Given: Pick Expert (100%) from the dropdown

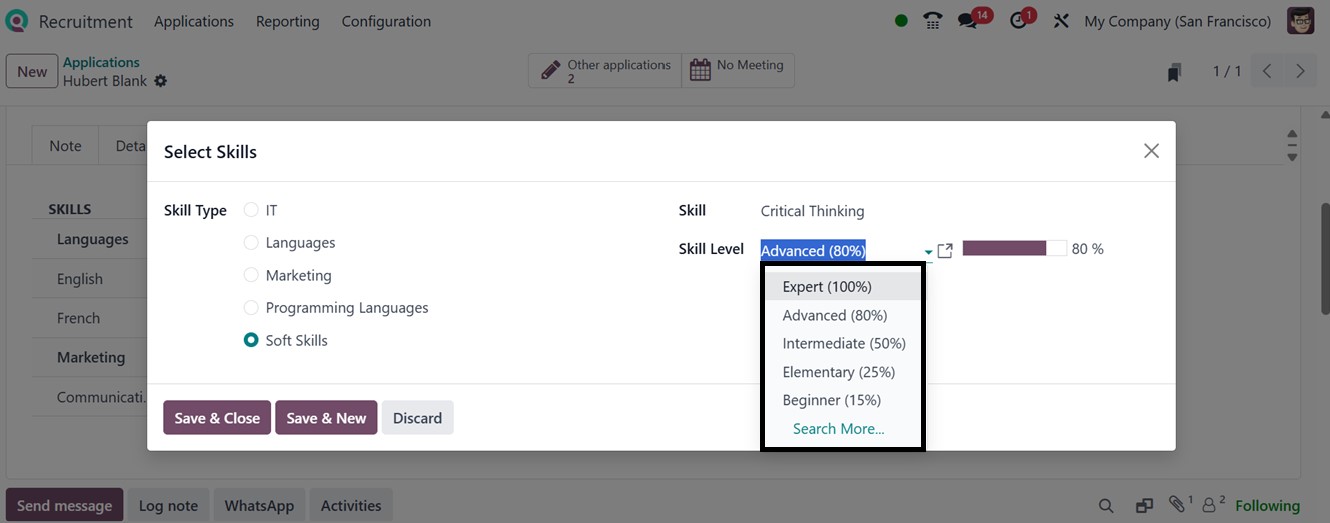Looking at the screenshot, I should tap(827, 287).
